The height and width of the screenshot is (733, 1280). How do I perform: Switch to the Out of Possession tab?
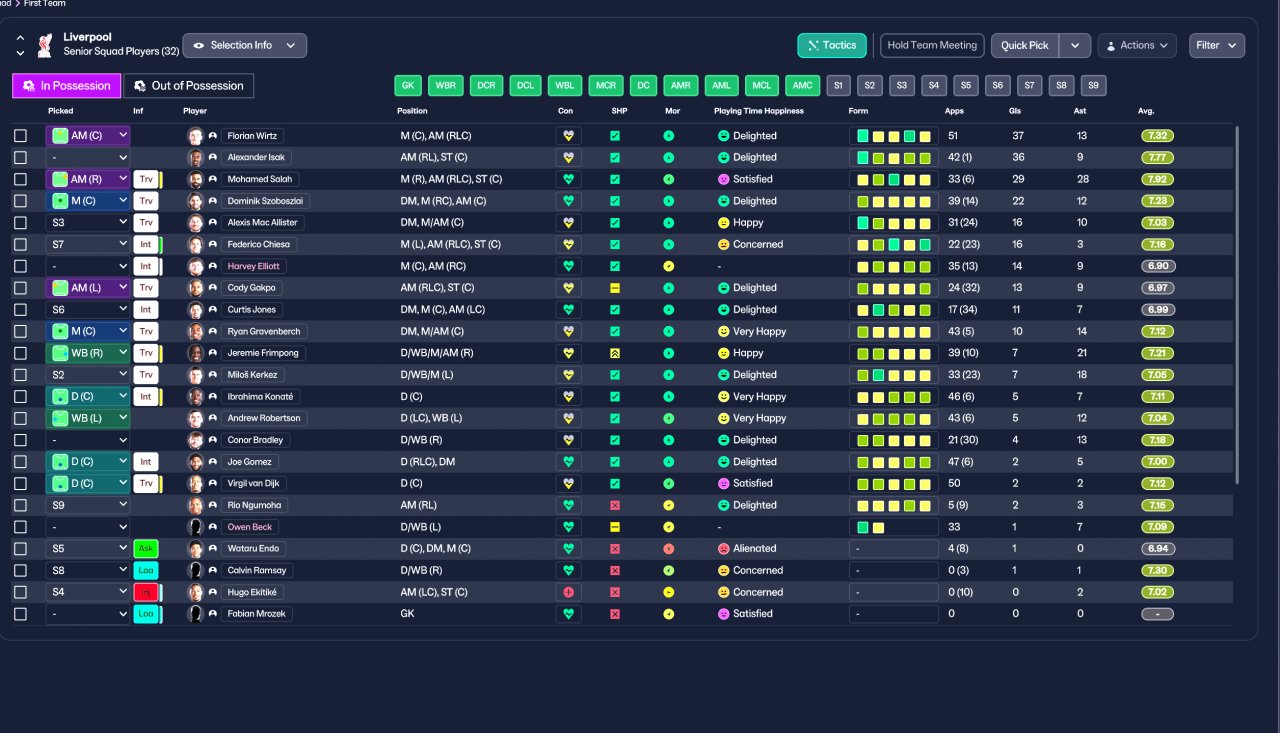[x=189, y=86]
